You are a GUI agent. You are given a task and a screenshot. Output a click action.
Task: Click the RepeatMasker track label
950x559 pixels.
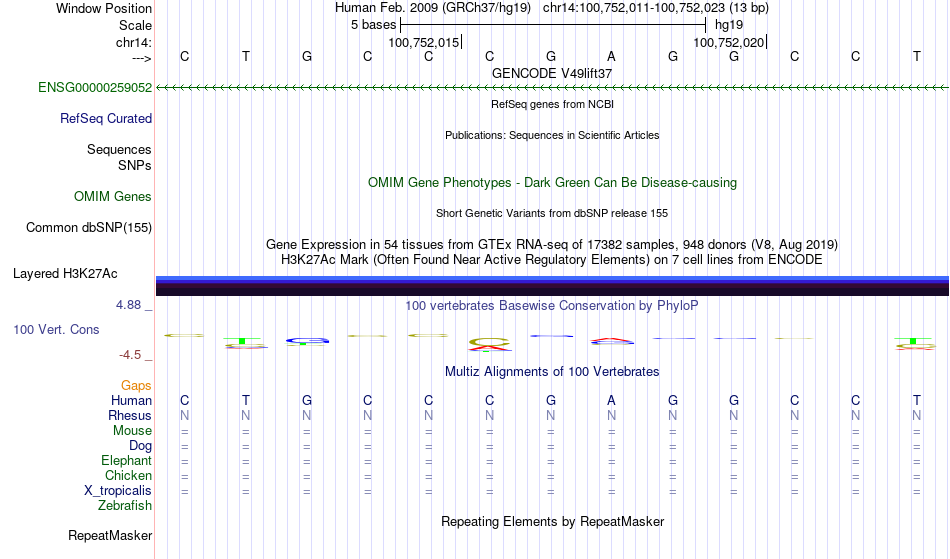pyautogui.click(x=110, y=535)
